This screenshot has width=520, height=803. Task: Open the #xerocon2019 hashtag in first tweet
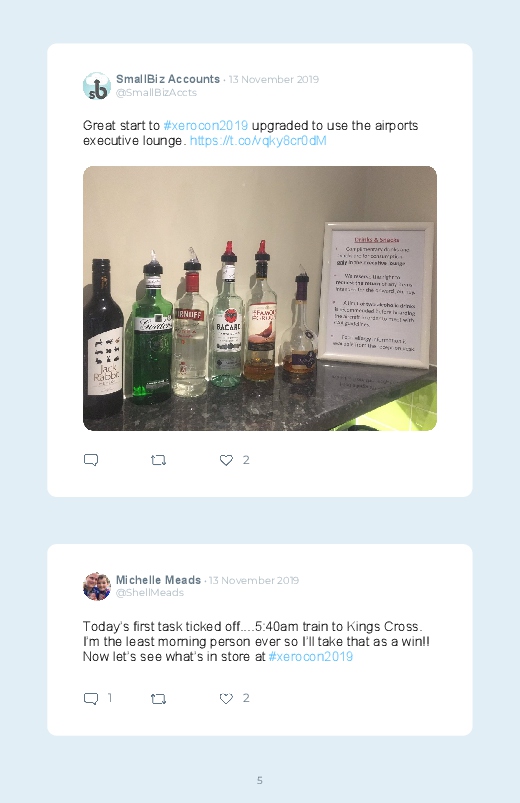point(205,125)
